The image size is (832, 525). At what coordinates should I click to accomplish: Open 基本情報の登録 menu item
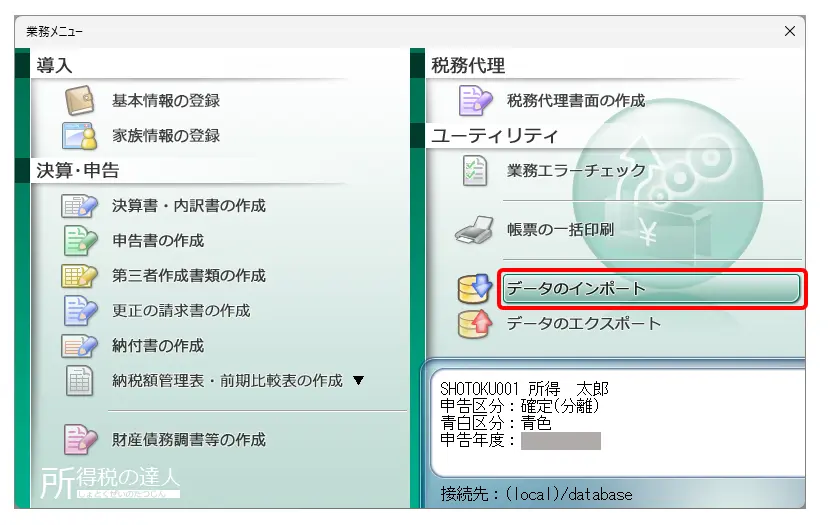point(166,101)
